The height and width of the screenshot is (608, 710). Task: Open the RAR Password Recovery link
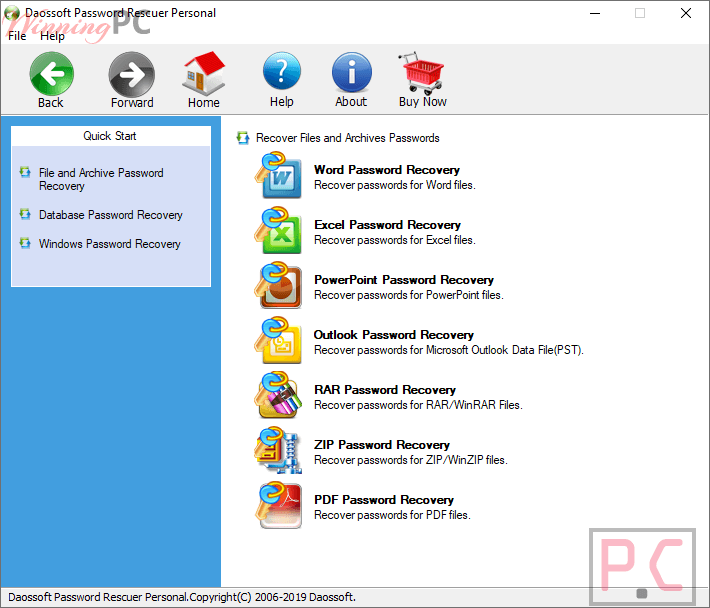[x=385, y=390]
